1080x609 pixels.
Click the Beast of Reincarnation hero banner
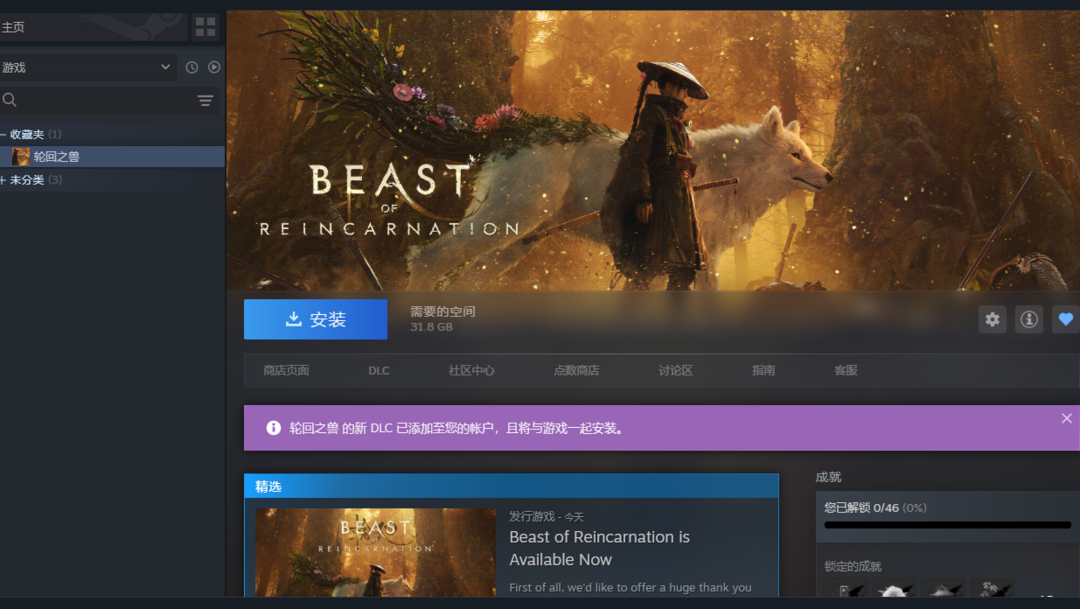(653, 150)
